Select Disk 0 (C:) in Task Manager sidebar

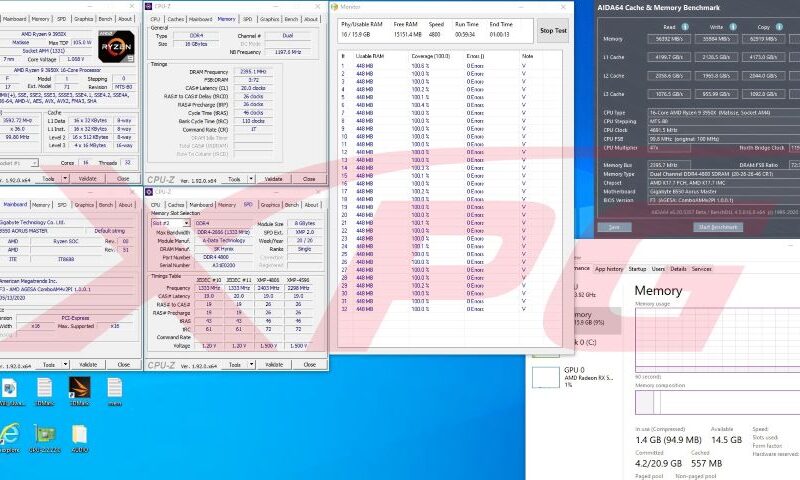point(584,342)
